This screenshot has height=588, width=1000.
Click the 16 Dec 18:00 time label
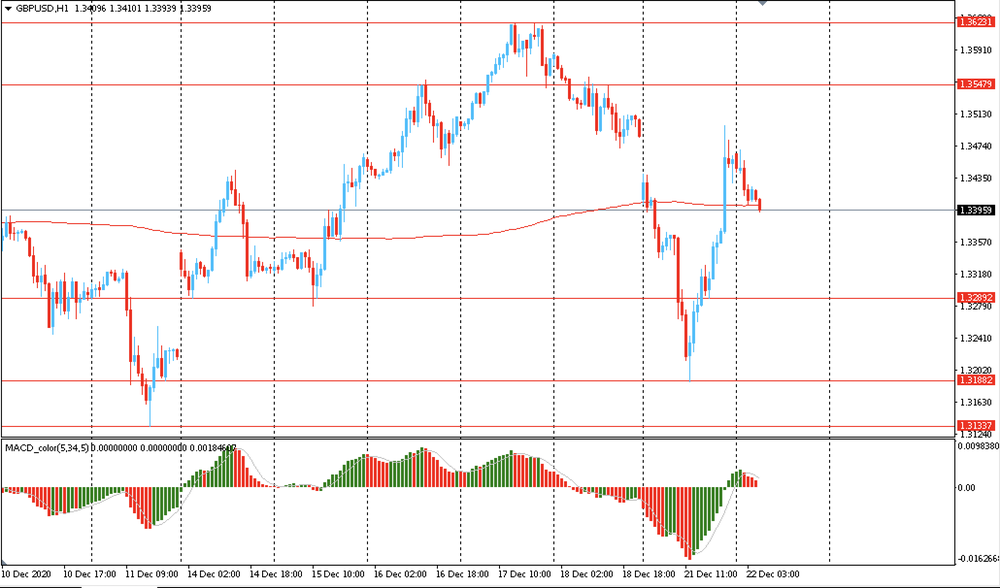462,574
